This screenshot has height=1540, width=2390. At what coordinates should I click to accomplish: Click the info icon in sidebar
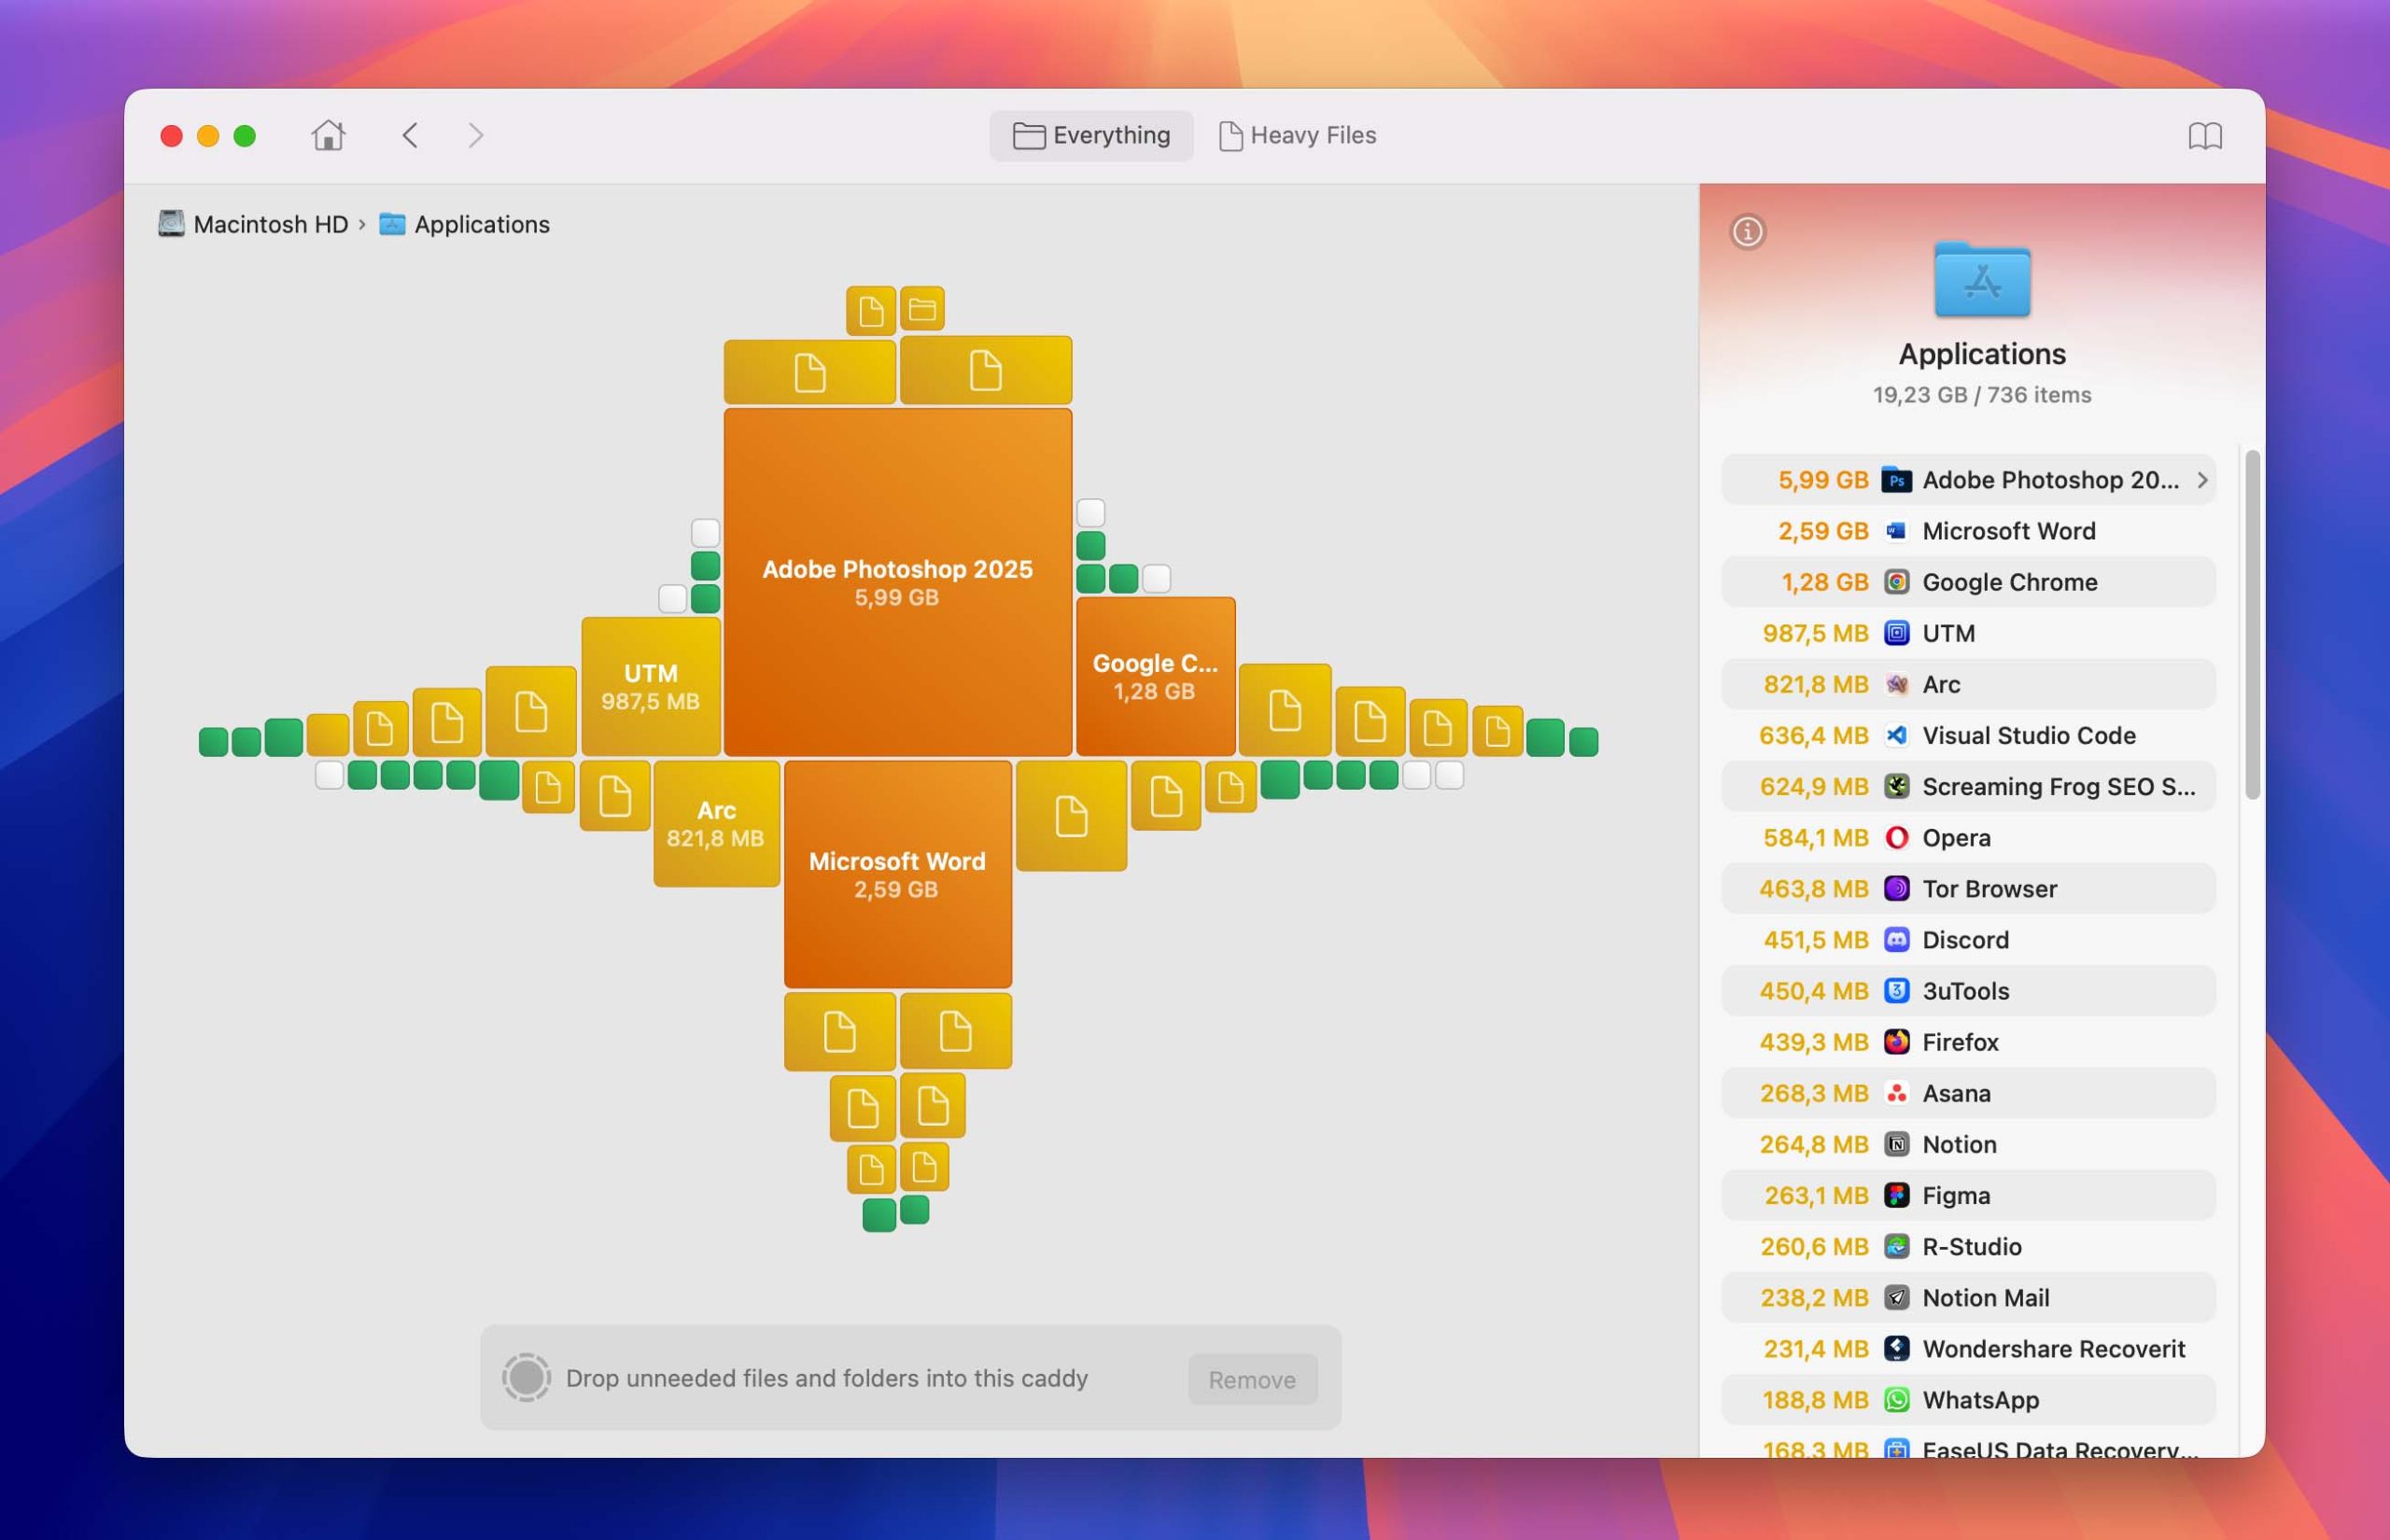click(x=1747, y=232)
